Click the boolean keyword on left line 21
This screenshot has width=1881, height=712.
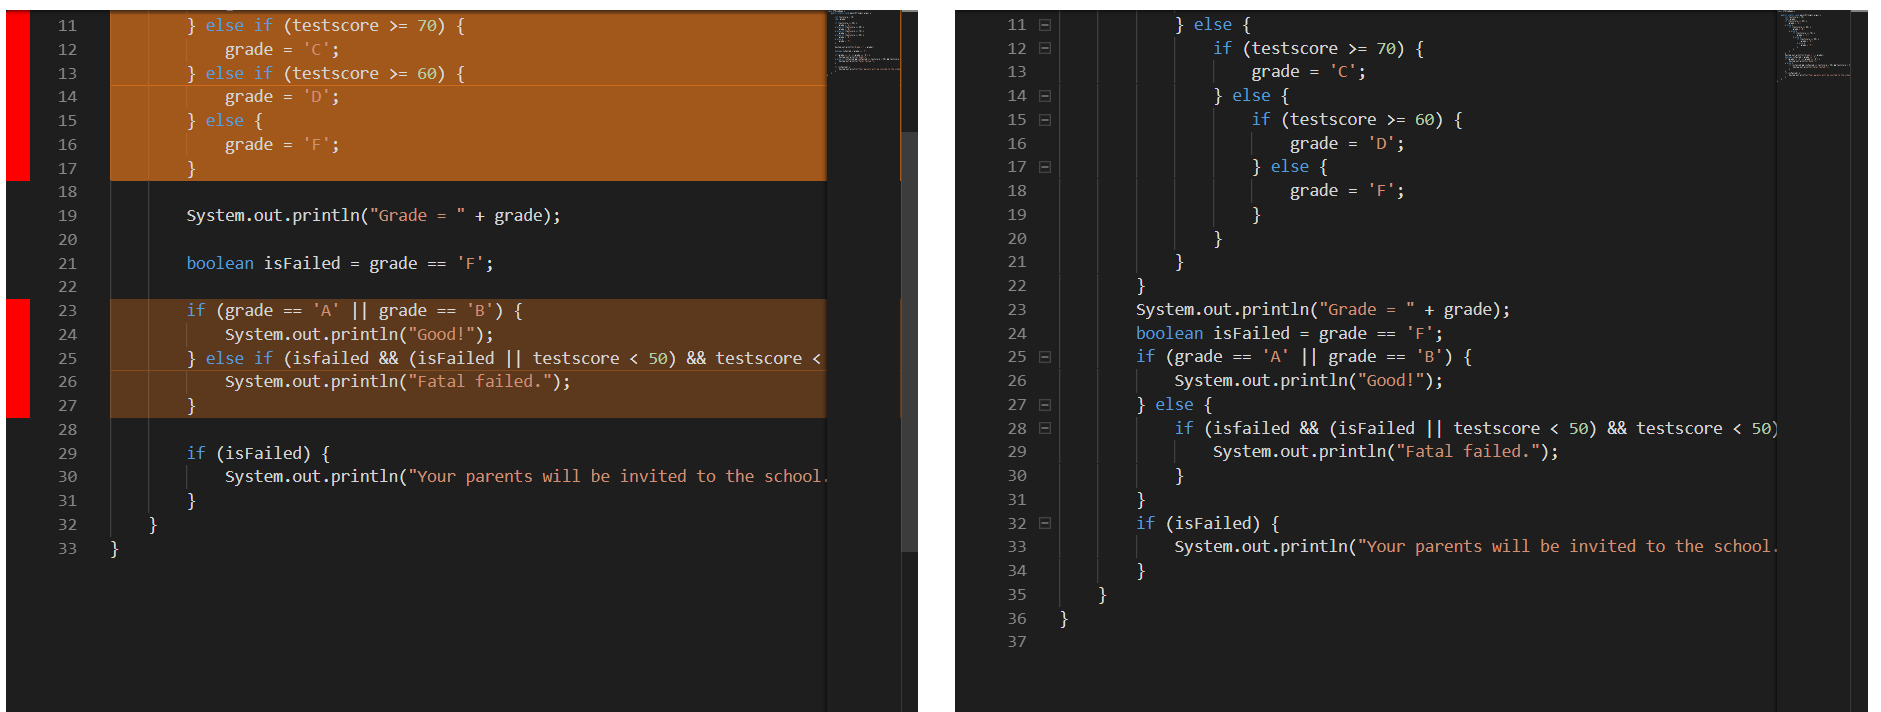pos(220,263)
